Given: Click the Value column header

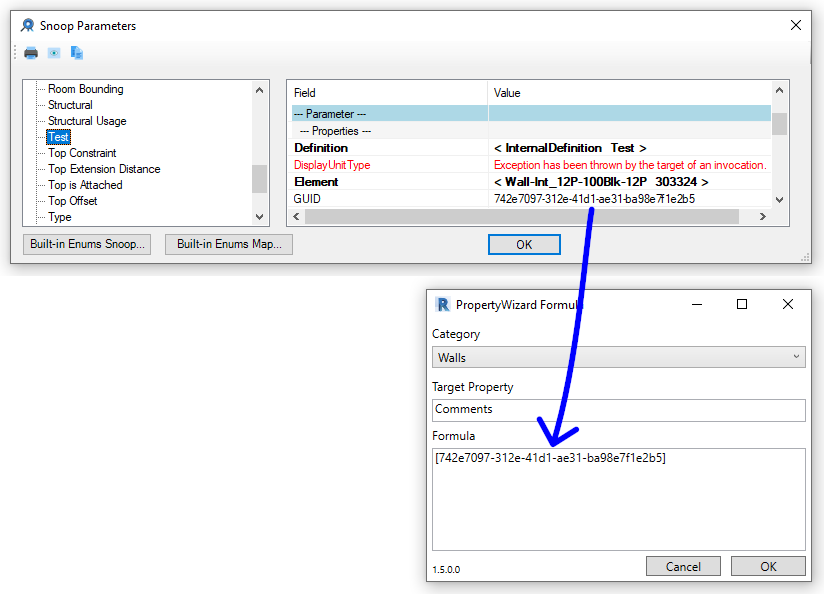Looking at the screenshot, I should coord(630,93).
